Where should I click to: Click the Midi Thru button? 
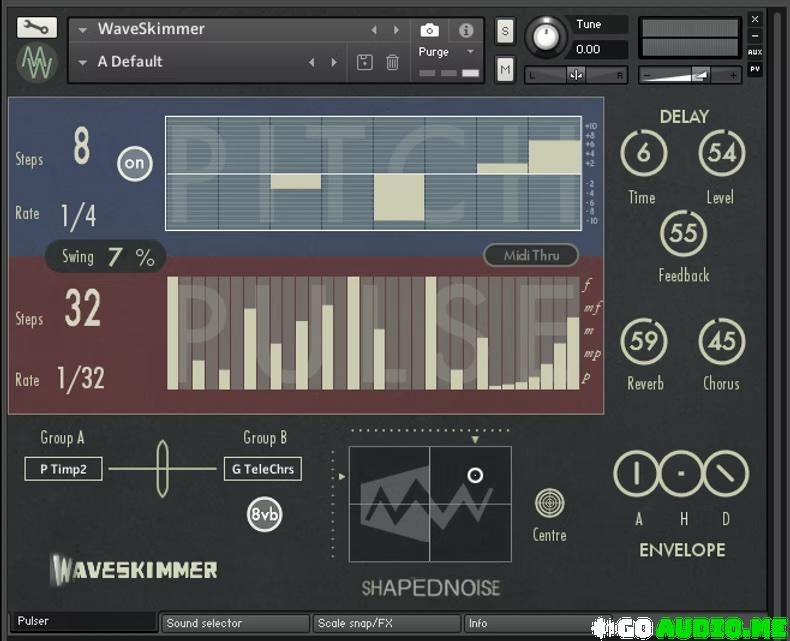[x=531, y=255]
